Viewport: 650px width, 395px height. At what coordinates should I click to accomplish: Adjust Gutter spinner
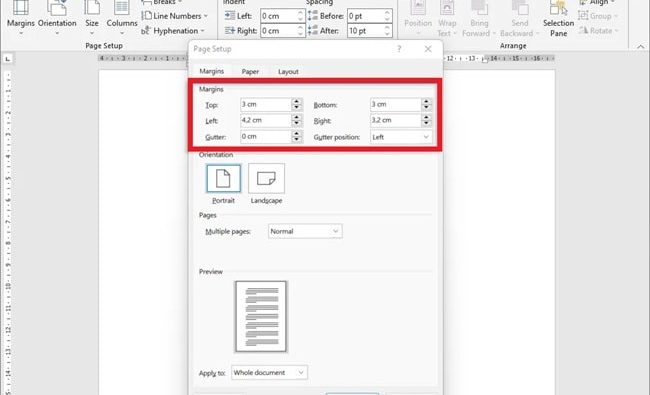point(296,136)
